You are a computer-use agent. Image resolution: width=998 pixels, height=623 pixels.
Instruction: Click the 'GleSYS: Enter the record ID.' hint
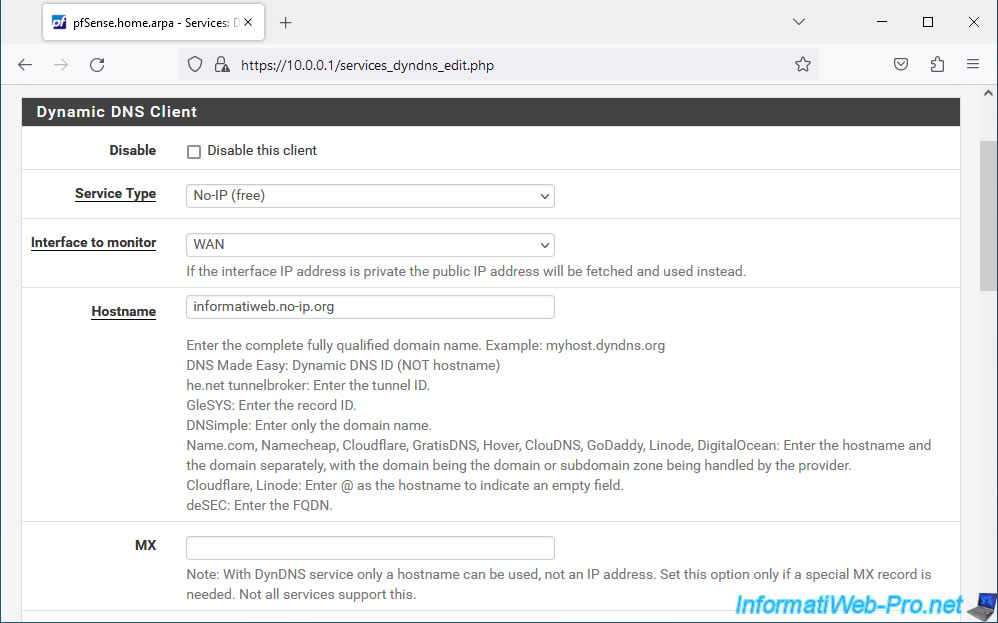pos(271,405)
